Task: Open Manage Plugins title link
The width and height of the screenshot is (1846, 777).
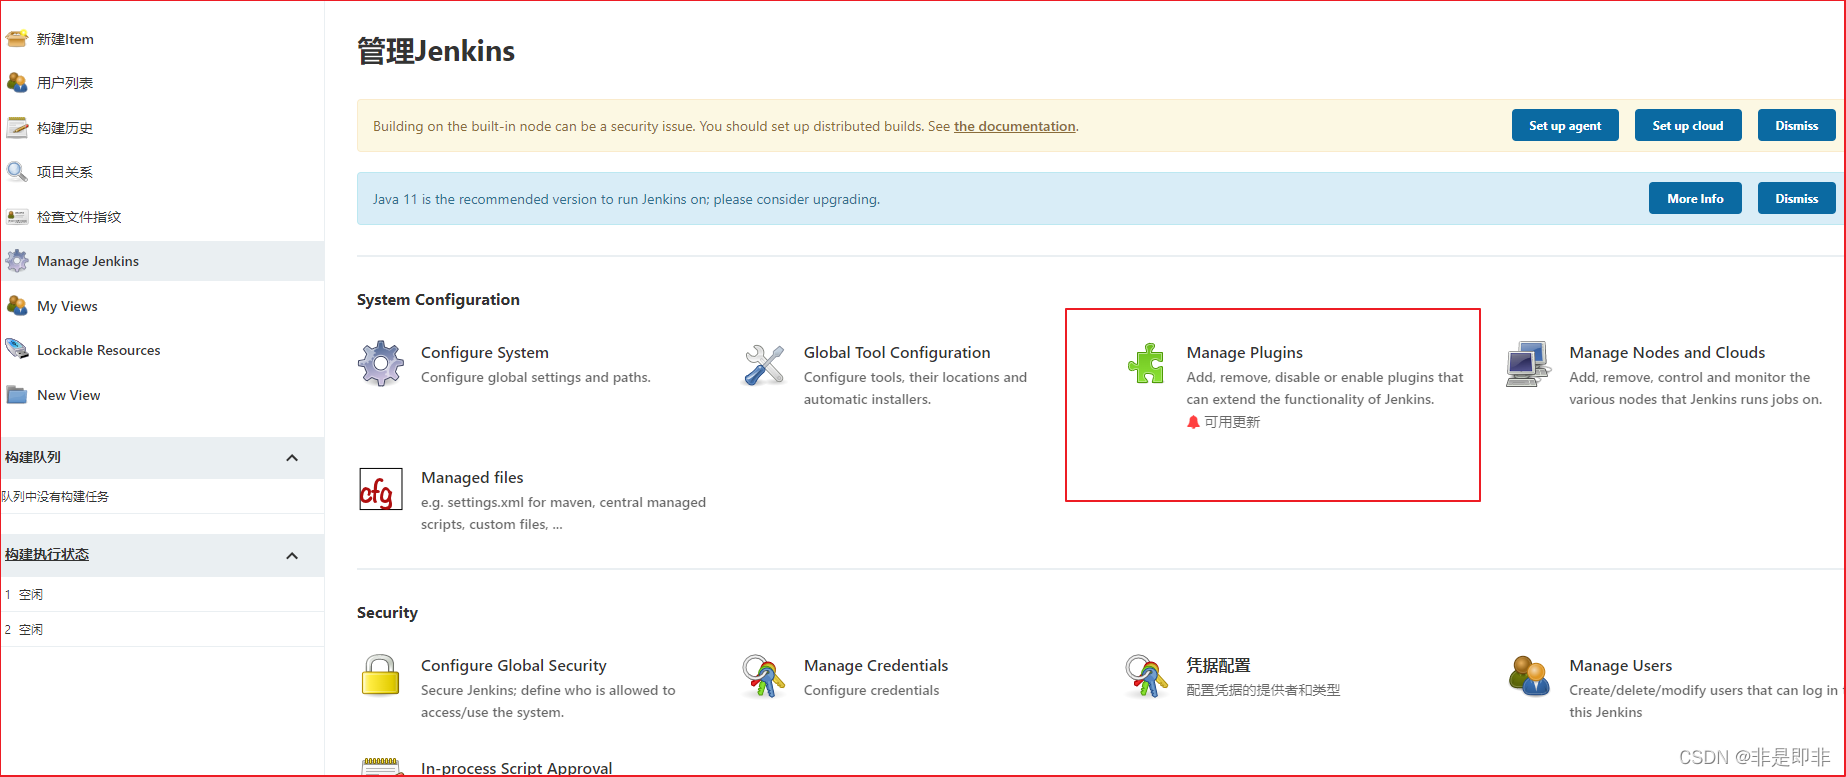Action: (1245, 352)
